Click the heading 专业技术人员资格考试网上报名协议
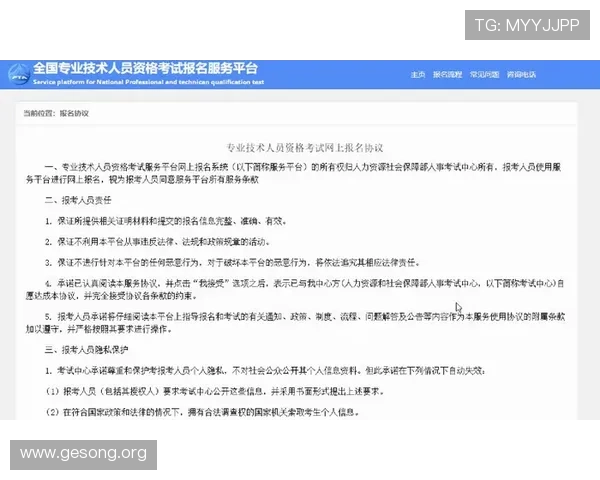 305,148
